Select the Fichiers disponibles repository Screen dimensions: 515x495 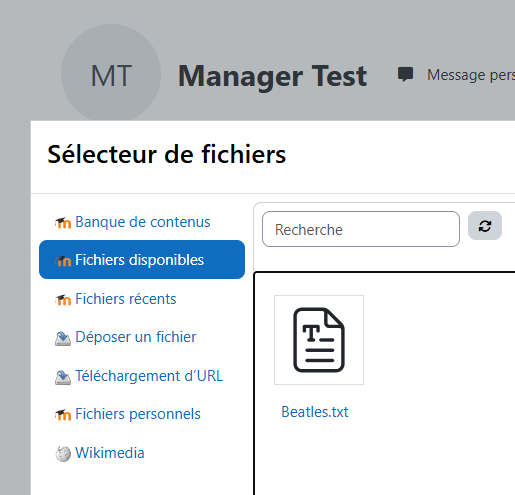click(x=142, y=260)
